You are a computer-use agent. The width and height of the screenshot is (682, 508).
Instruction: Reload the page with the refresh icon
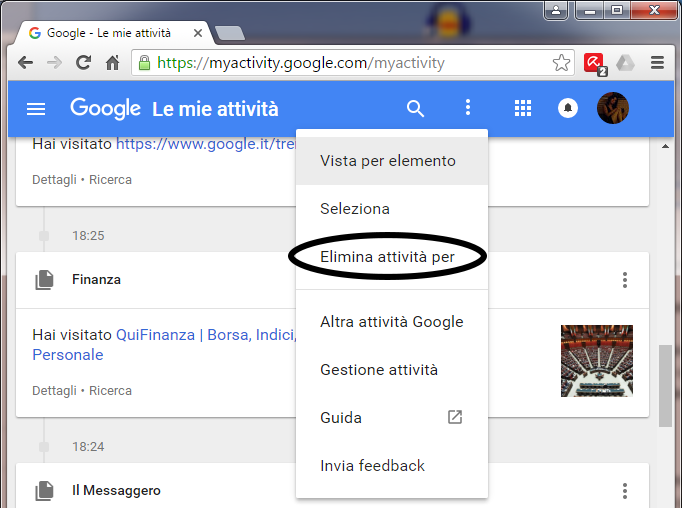83,63
